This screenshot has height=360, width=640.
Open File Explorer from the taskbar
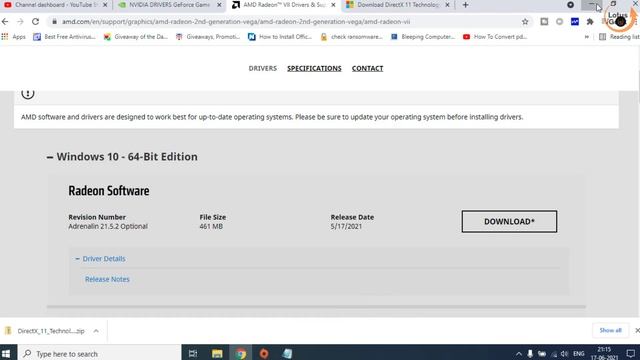(x=217, y=353)
